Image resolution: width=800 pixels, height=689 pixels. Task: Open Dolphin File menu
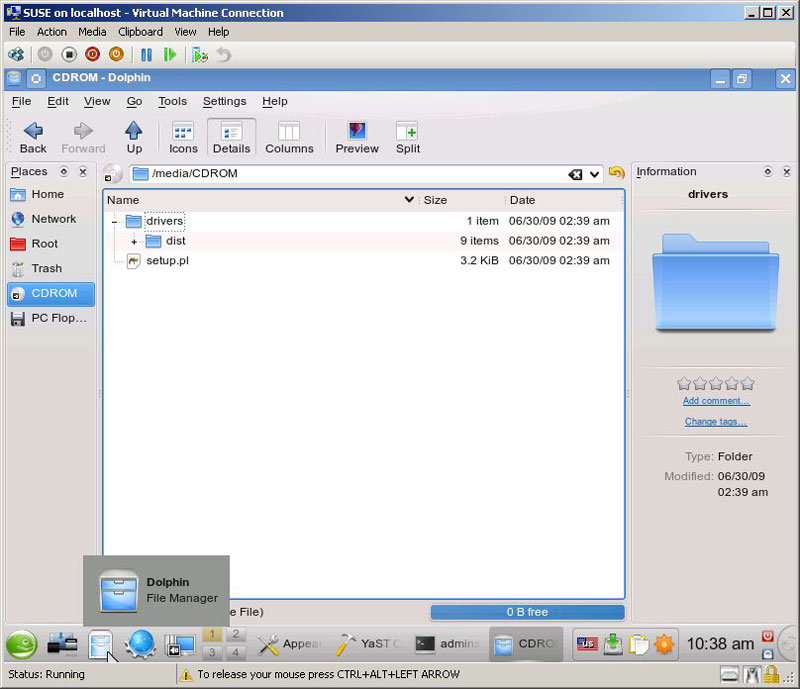click(x=21, y=101)
